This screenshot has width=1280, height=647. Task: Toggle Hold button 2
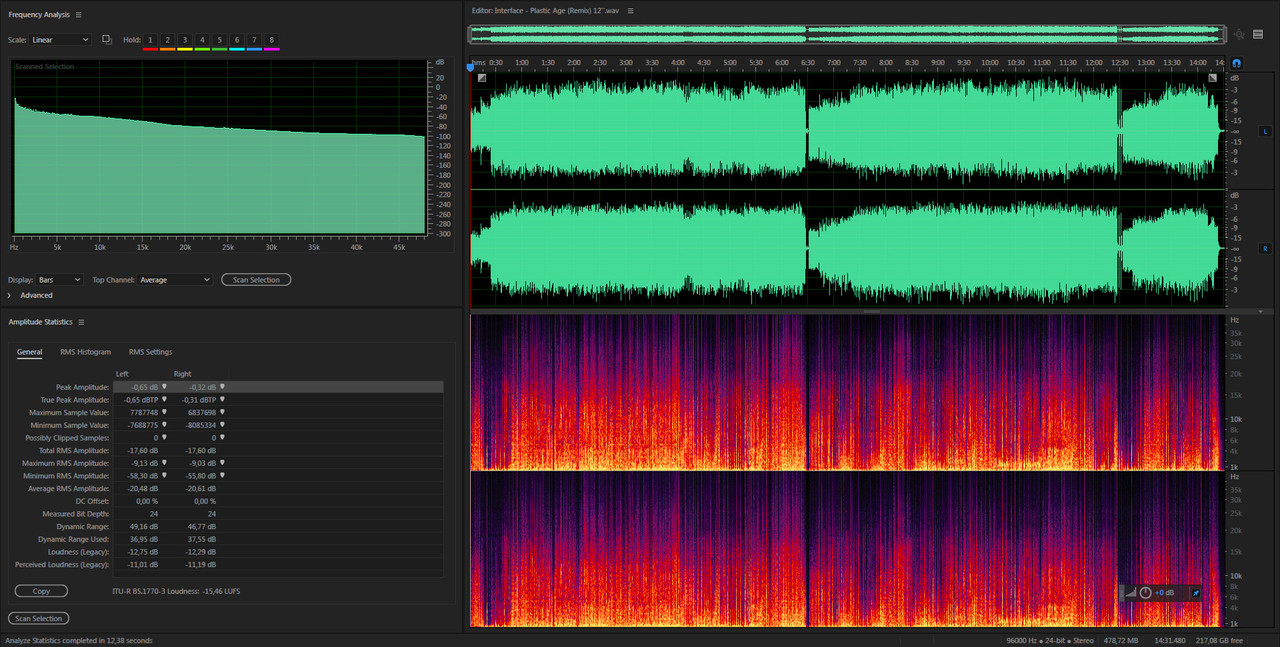click(x=168, y=40)
